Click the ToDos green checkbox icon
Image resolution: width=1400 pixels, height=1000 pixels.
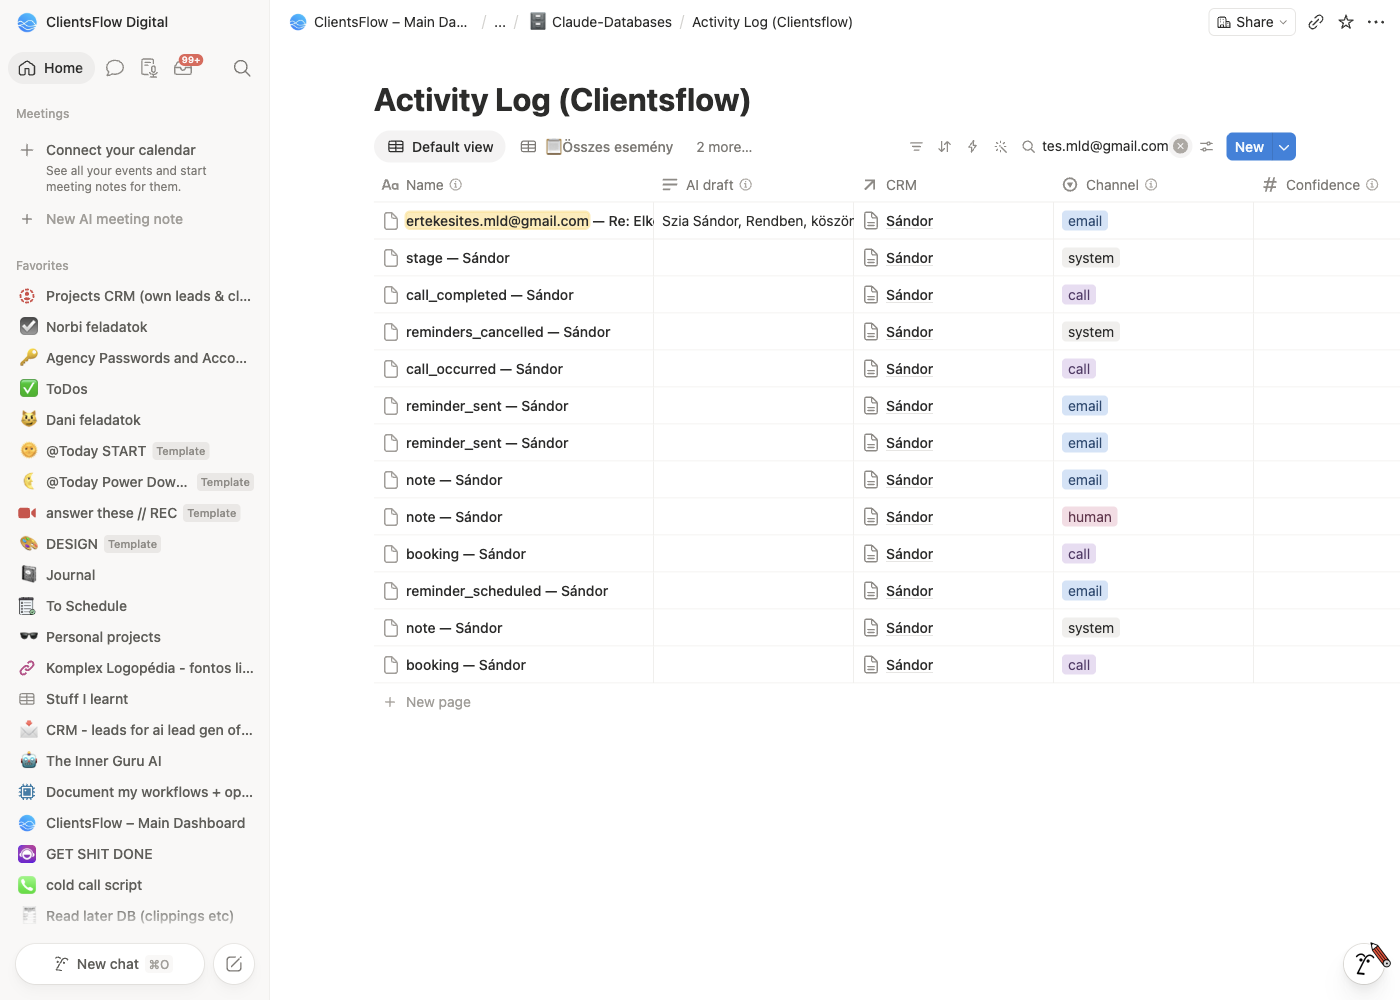coord(29,389)
